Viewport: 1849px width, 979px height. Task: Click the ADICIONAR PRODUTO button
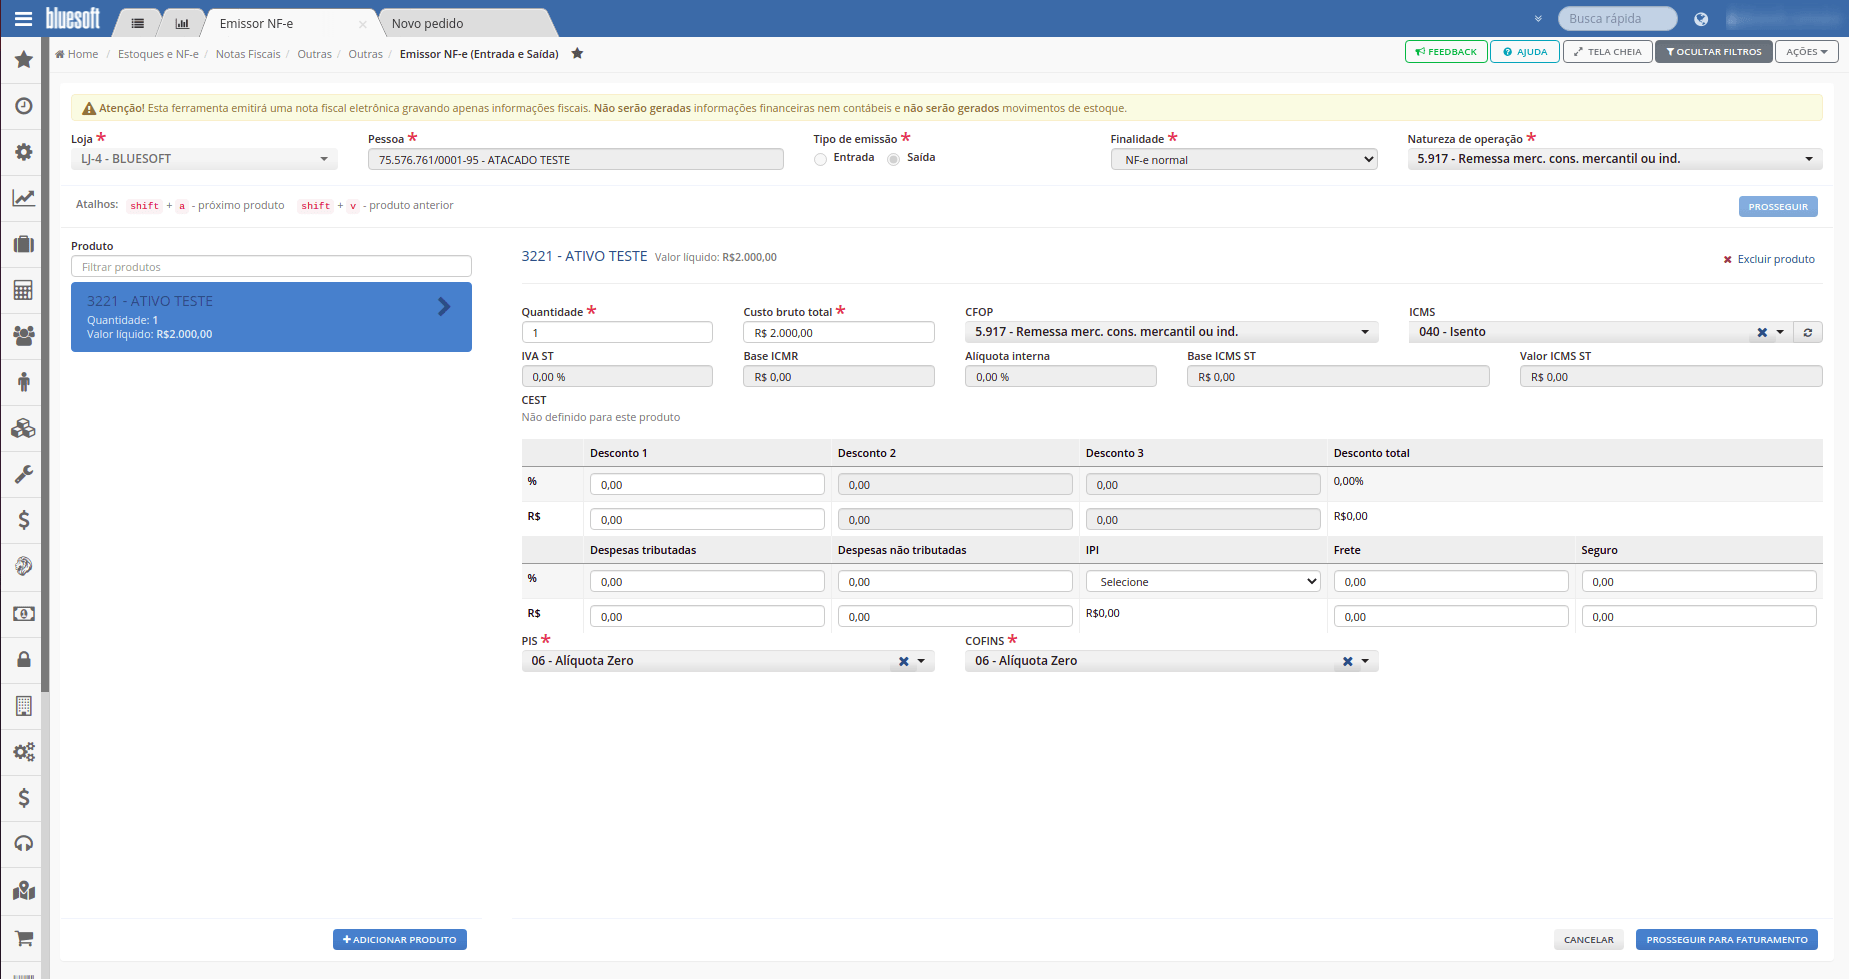pyautogui.click(x=399, y=939)
